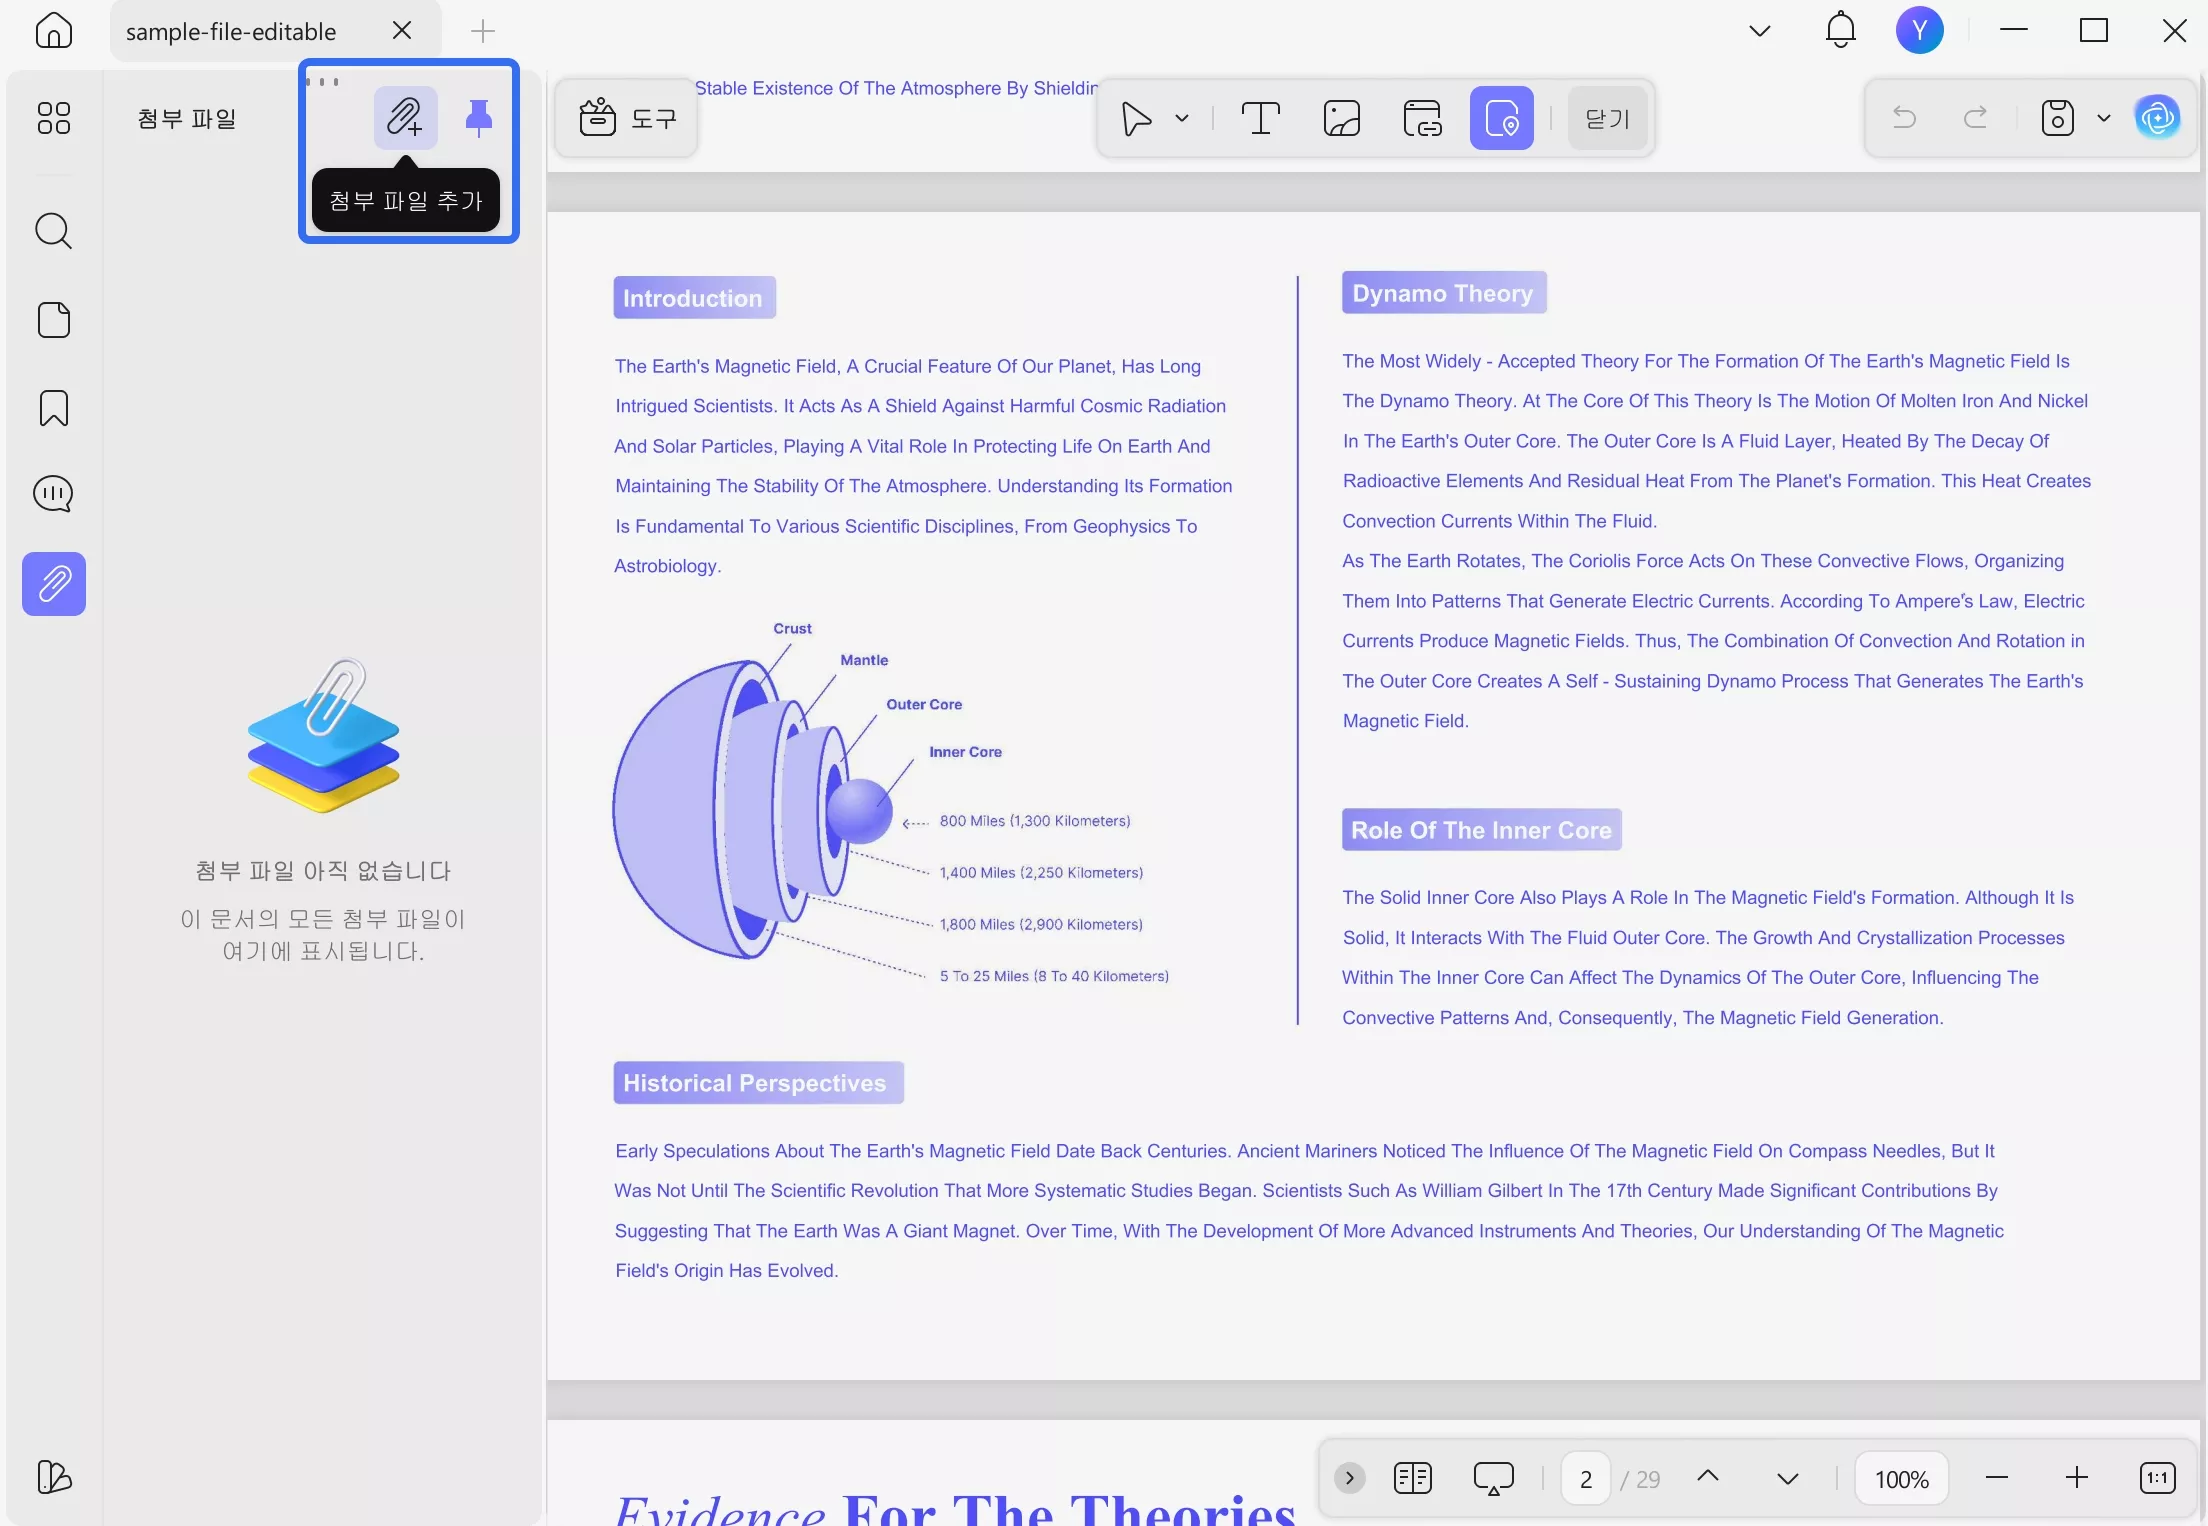The width and height of the screenshot is (2208, 1526).
Task: Start the slideshow presentation icon
Action: click(1494, 1478)
